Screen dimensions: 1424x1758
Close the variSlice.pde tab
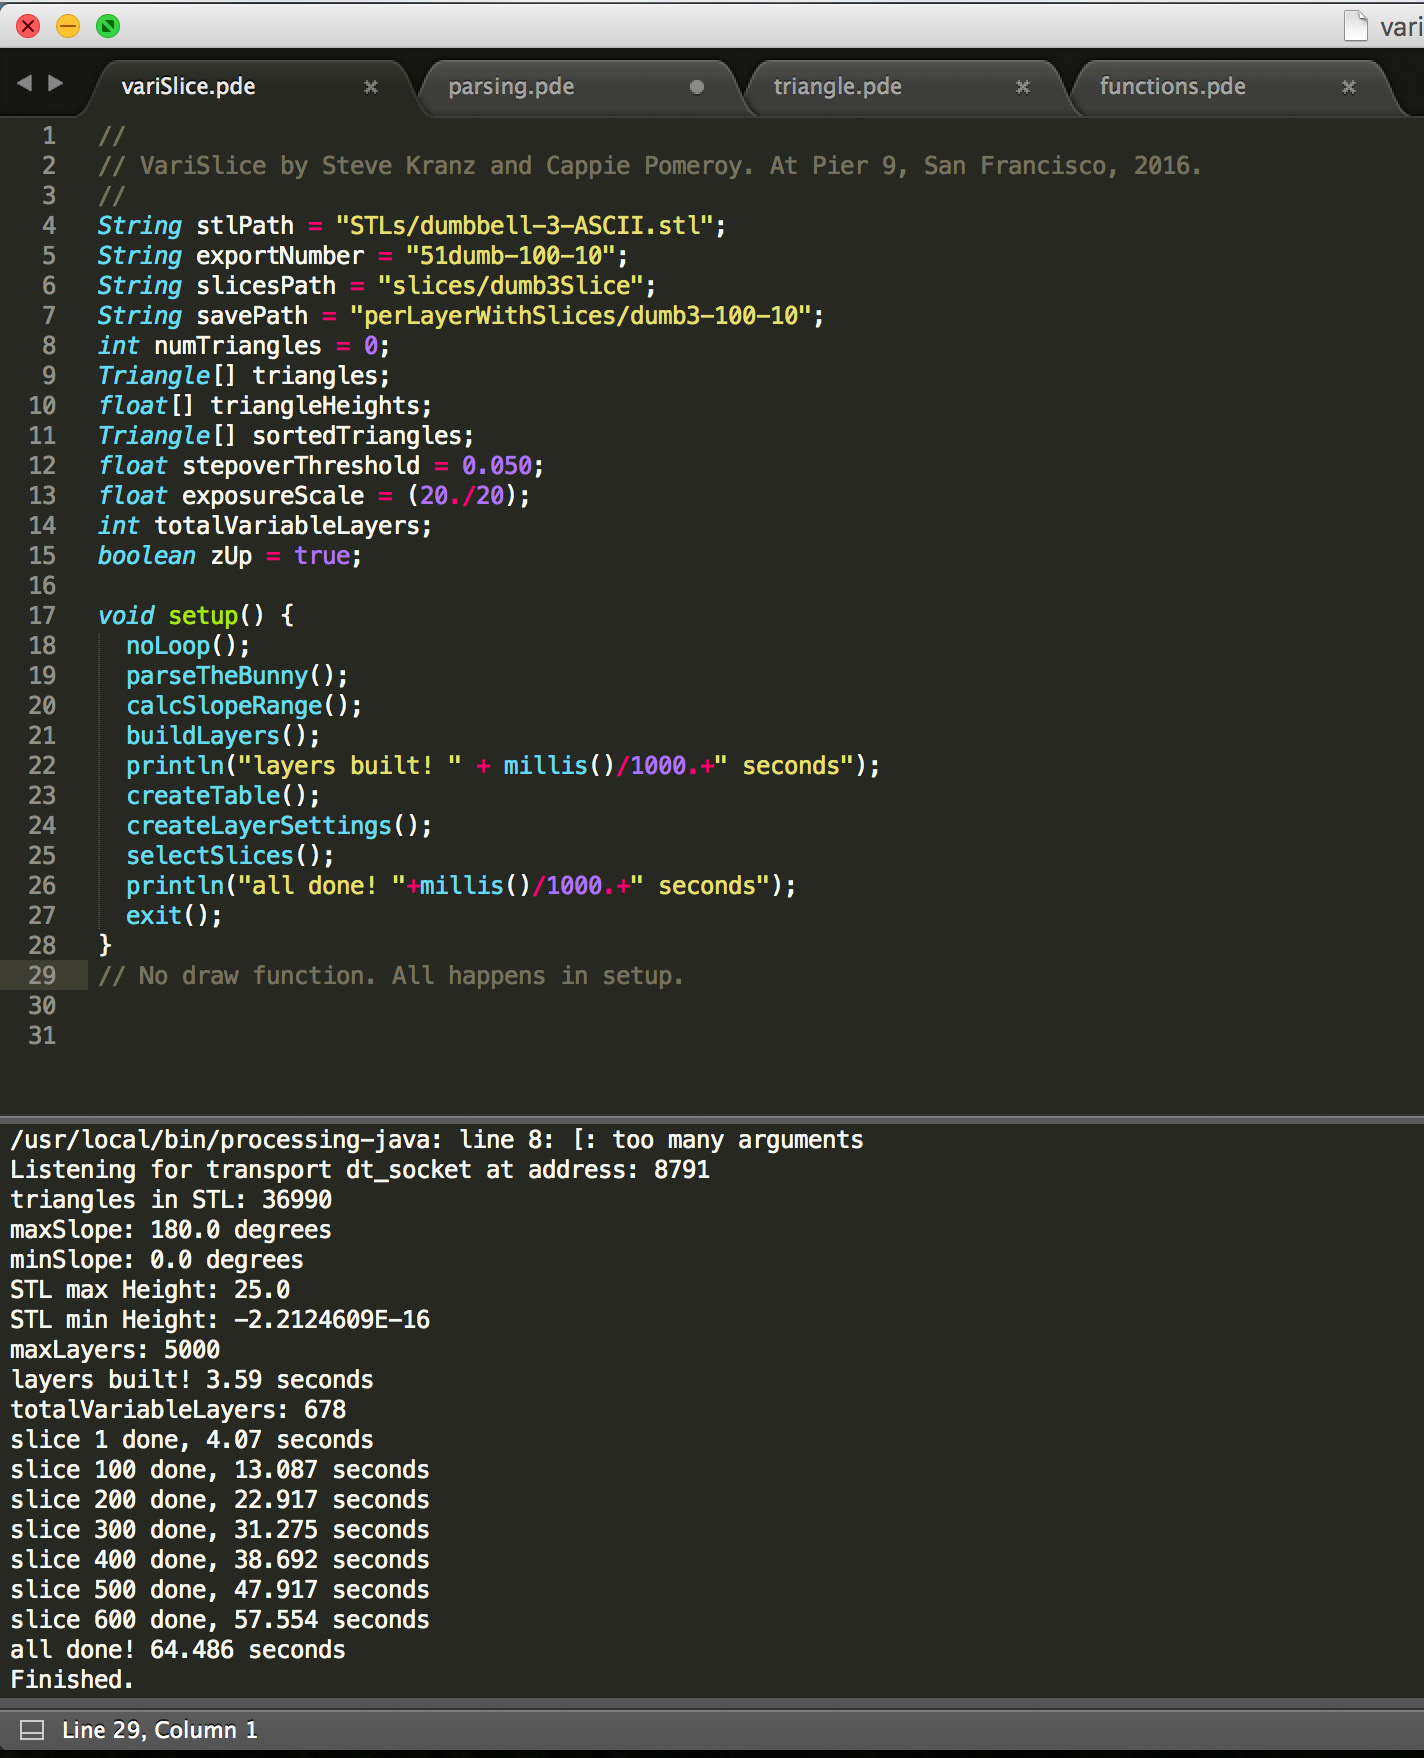(x=371, y=87)
